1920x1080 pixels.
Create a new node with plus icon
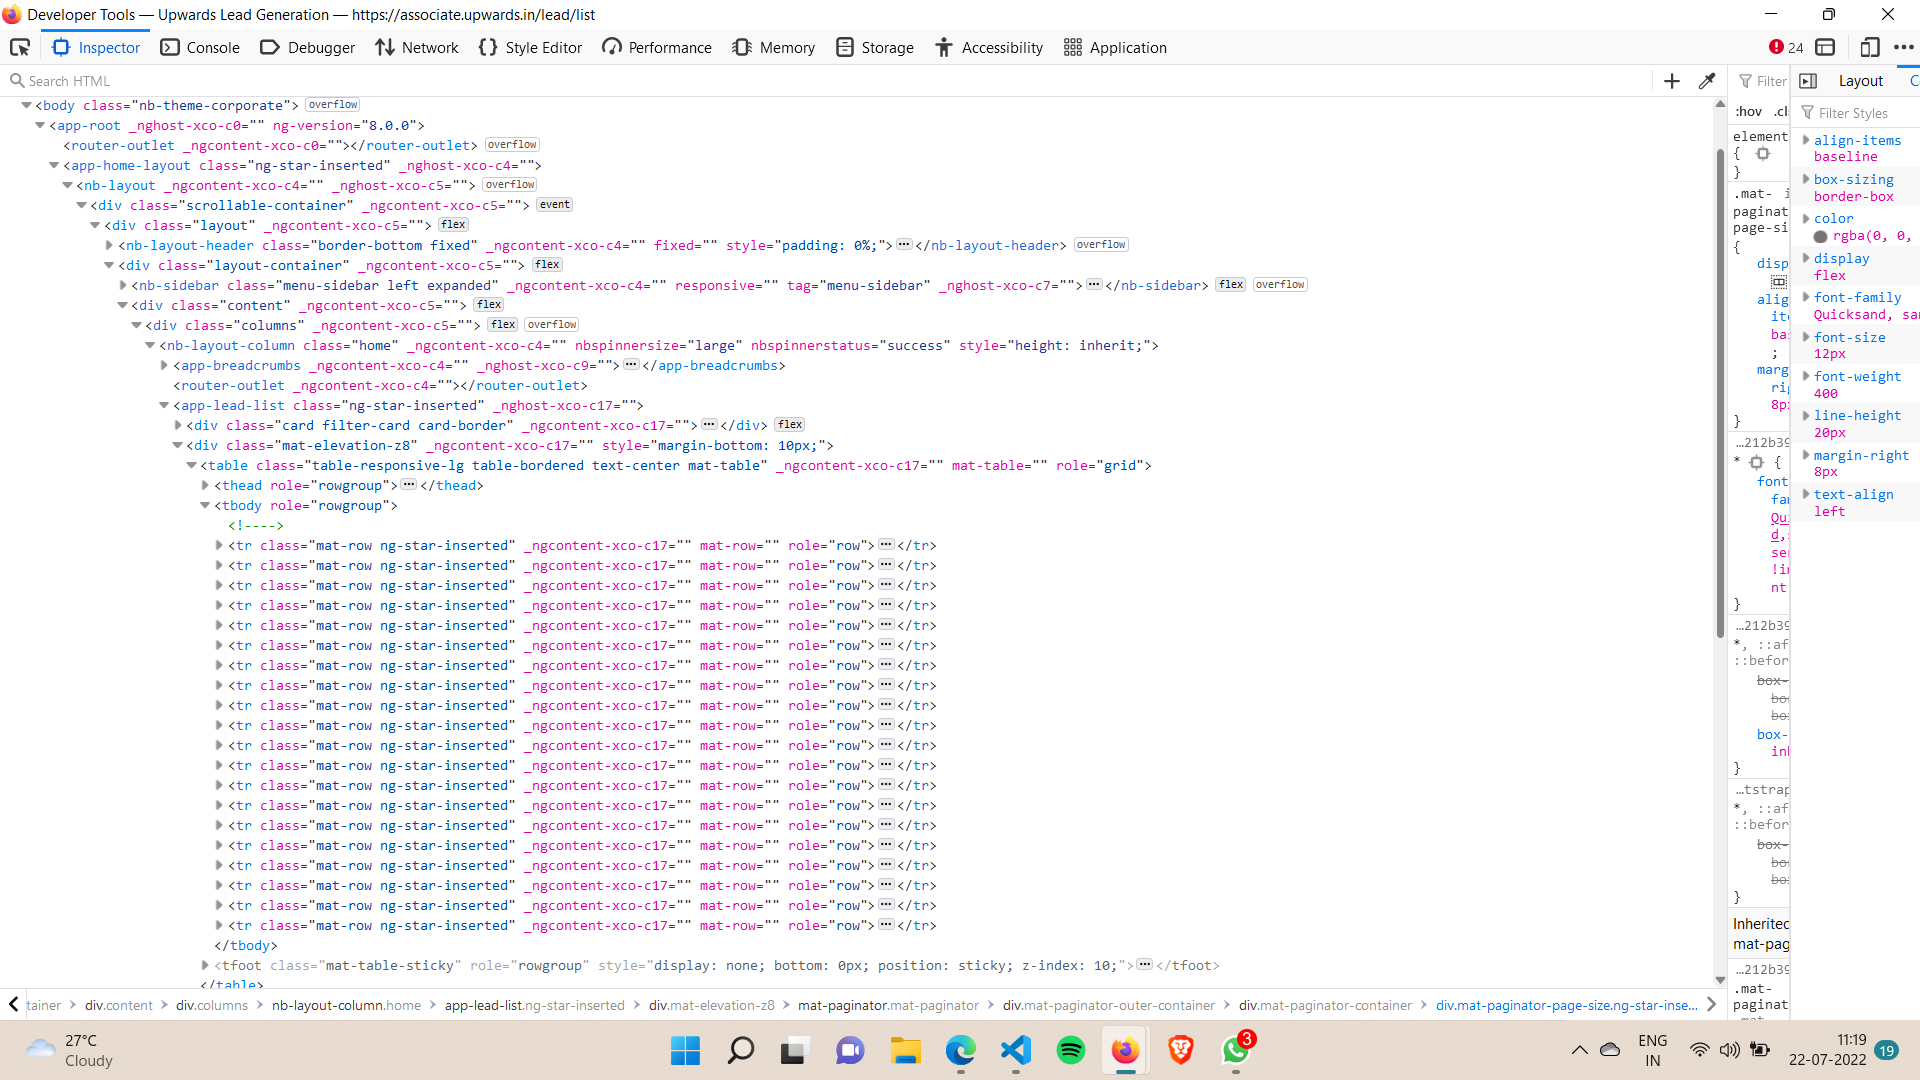tap(1671, 81)
